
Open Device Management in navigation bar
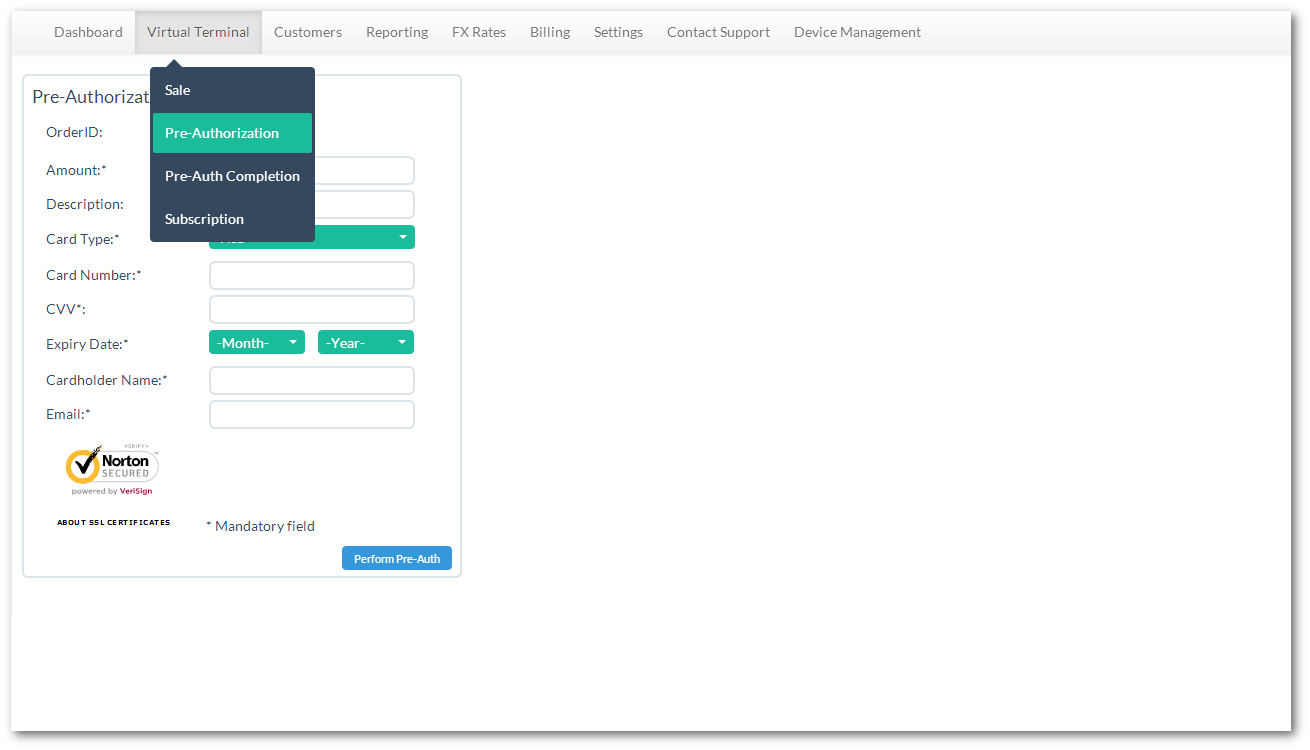pos(857,32)
